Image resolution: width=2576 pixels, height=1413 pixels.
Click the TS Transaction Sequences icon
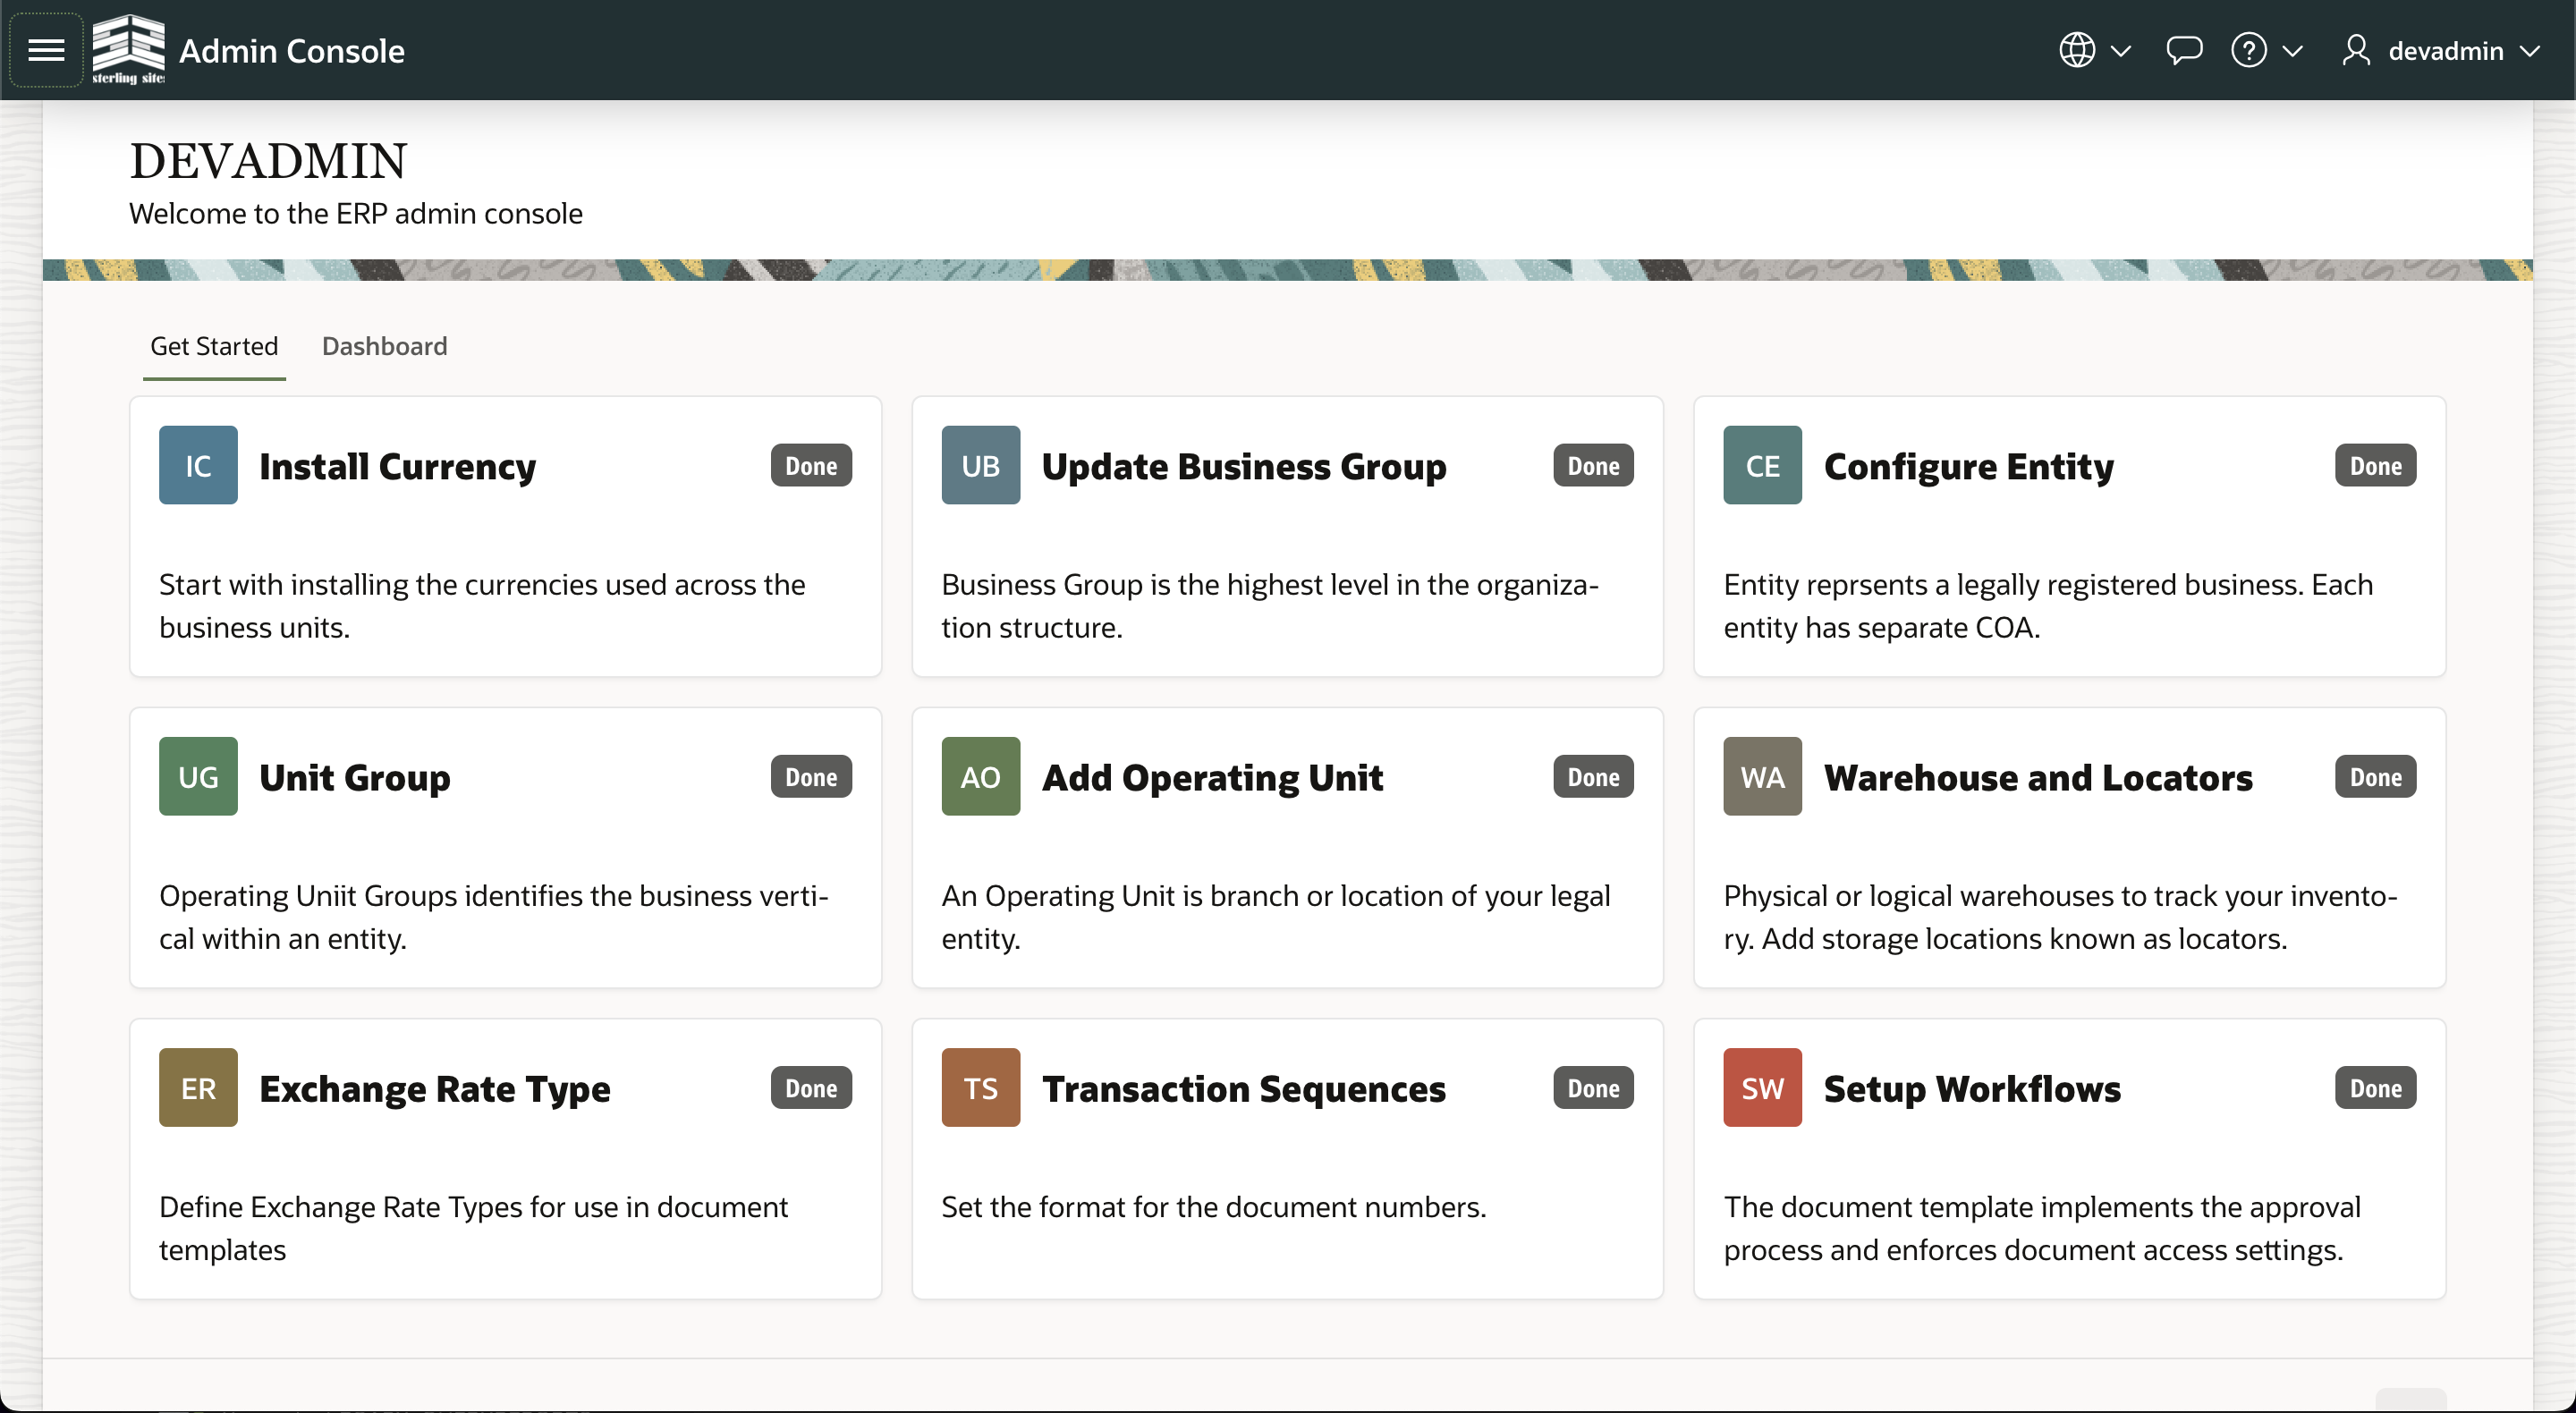[980, 1087]
